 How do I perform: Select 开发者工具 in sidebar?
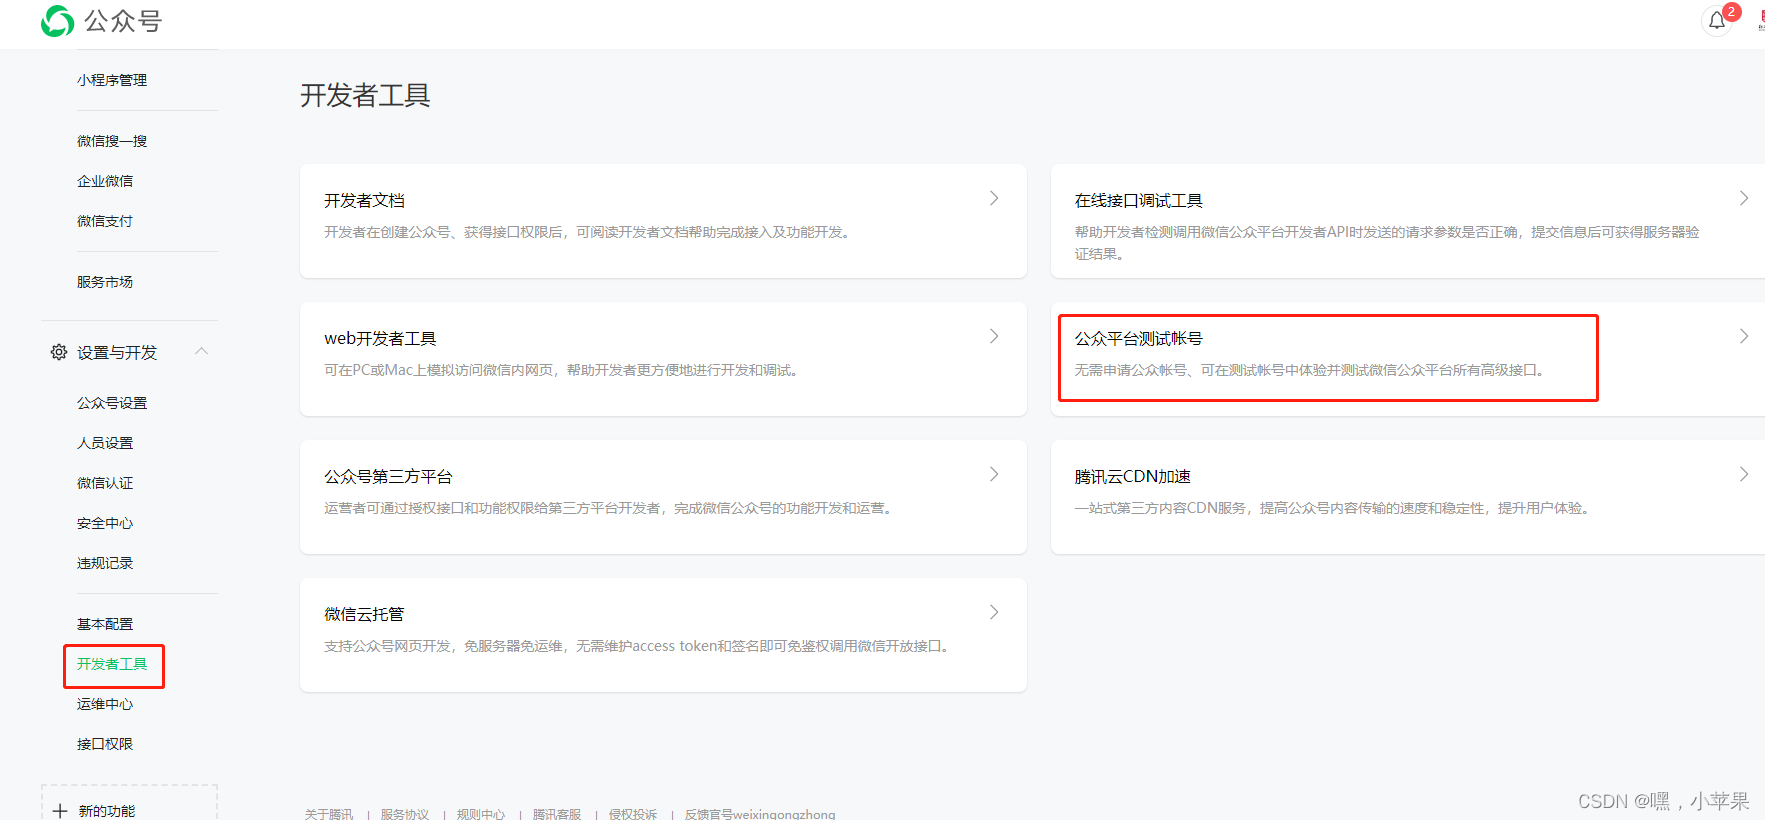[112, 664]
